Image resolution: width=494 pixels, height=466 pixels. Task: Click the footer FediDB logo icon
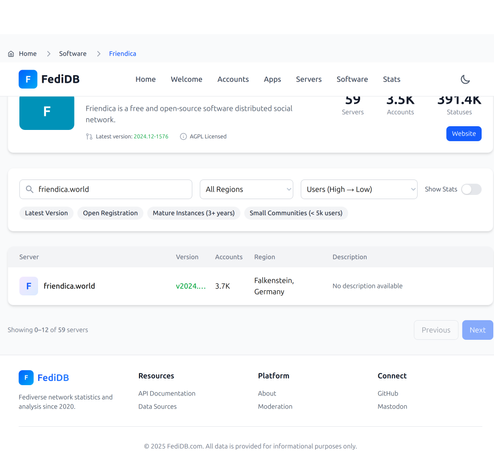(26, 378)
